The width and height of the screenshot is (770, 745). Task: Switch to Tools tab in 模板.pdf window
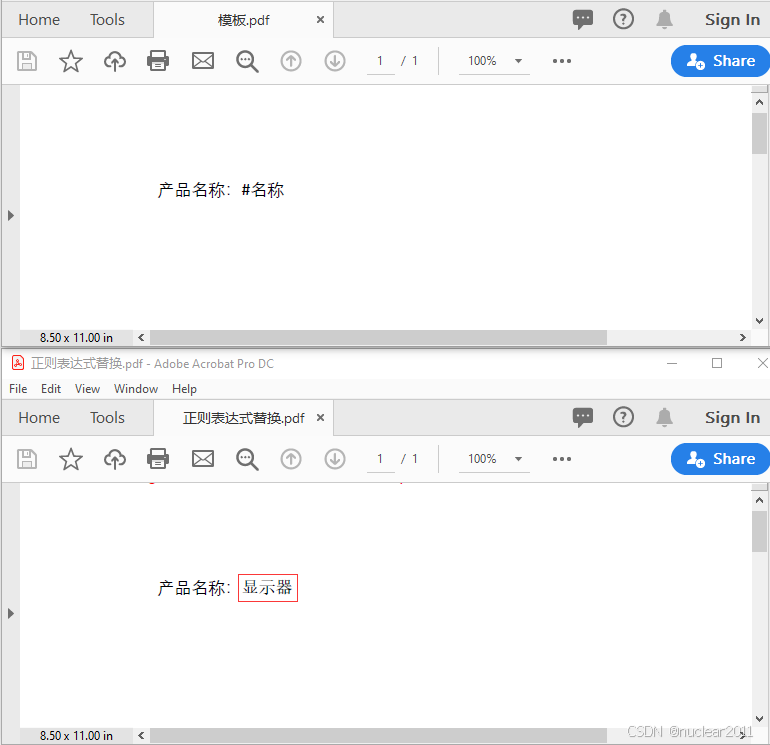click(108, 20)
